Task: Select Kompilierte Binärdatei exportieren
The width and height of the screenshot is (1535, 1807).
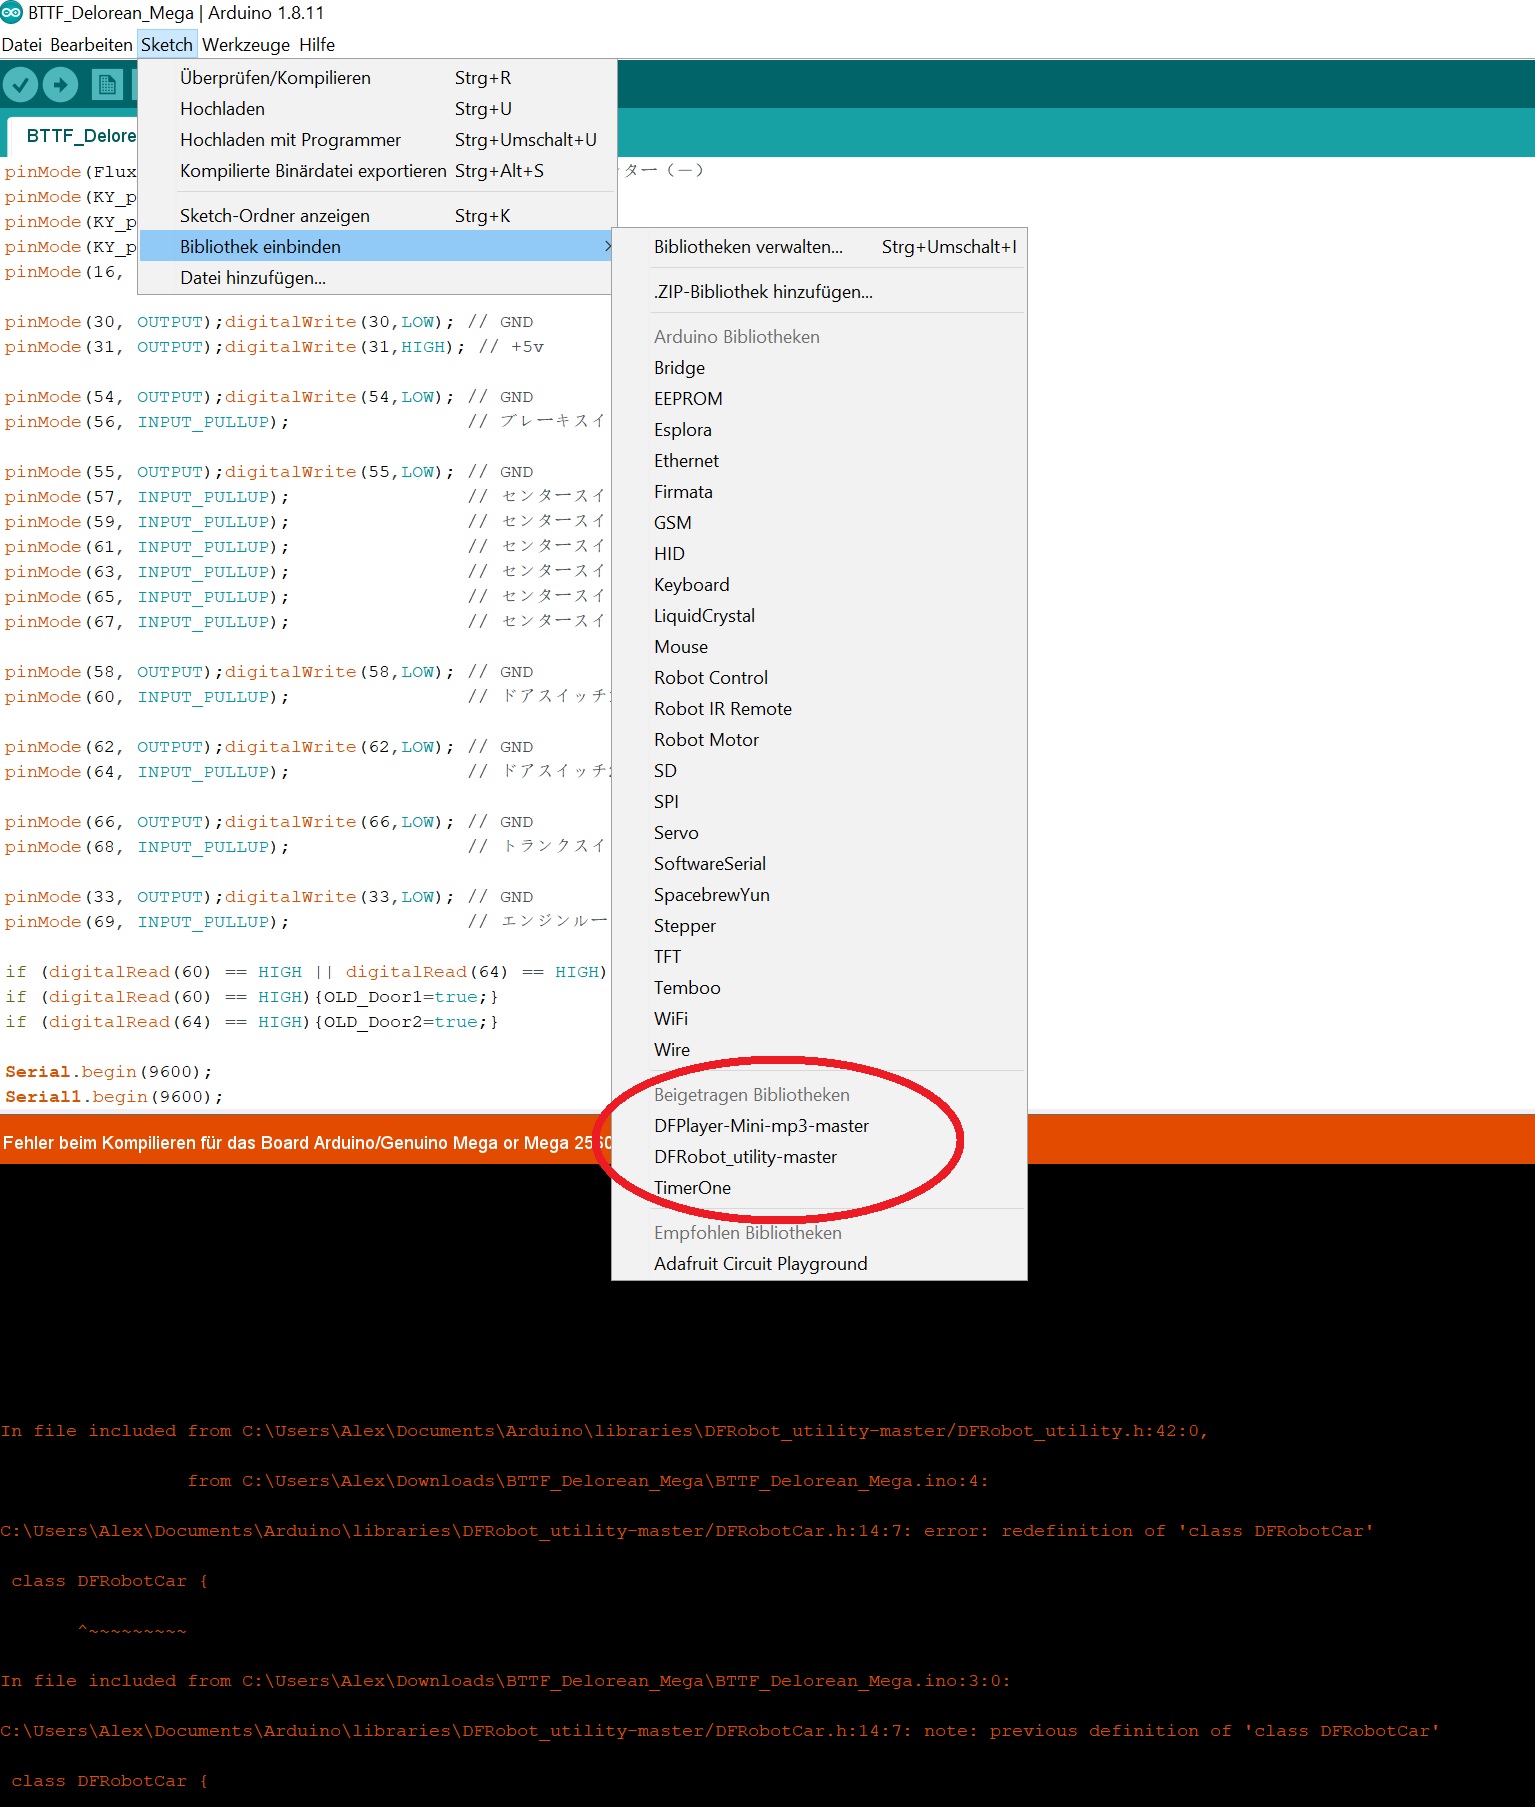Action: [x=376, y=171]
